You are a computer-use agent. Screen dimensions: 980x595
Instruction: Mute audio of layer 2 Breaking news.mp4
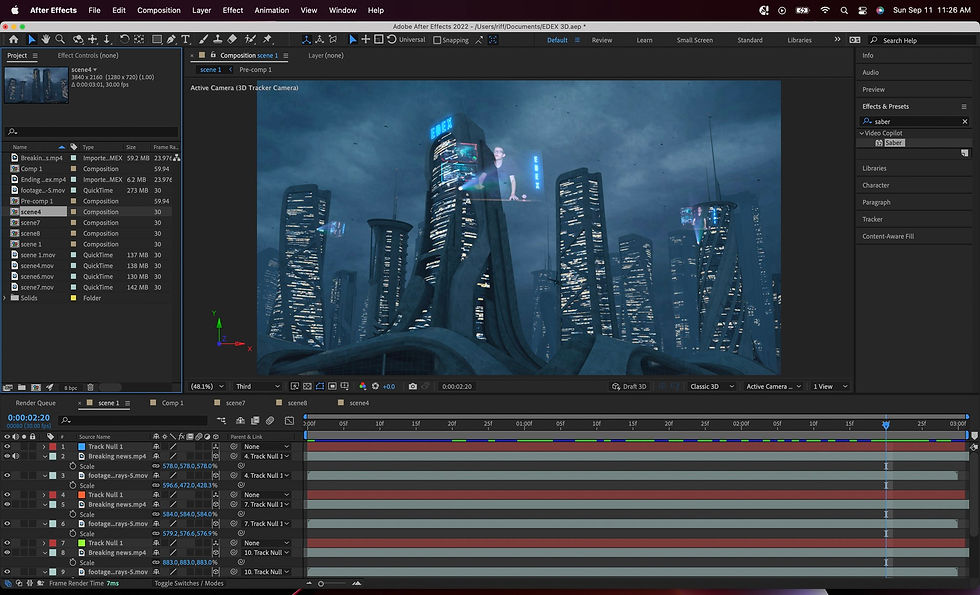[16, 456]
